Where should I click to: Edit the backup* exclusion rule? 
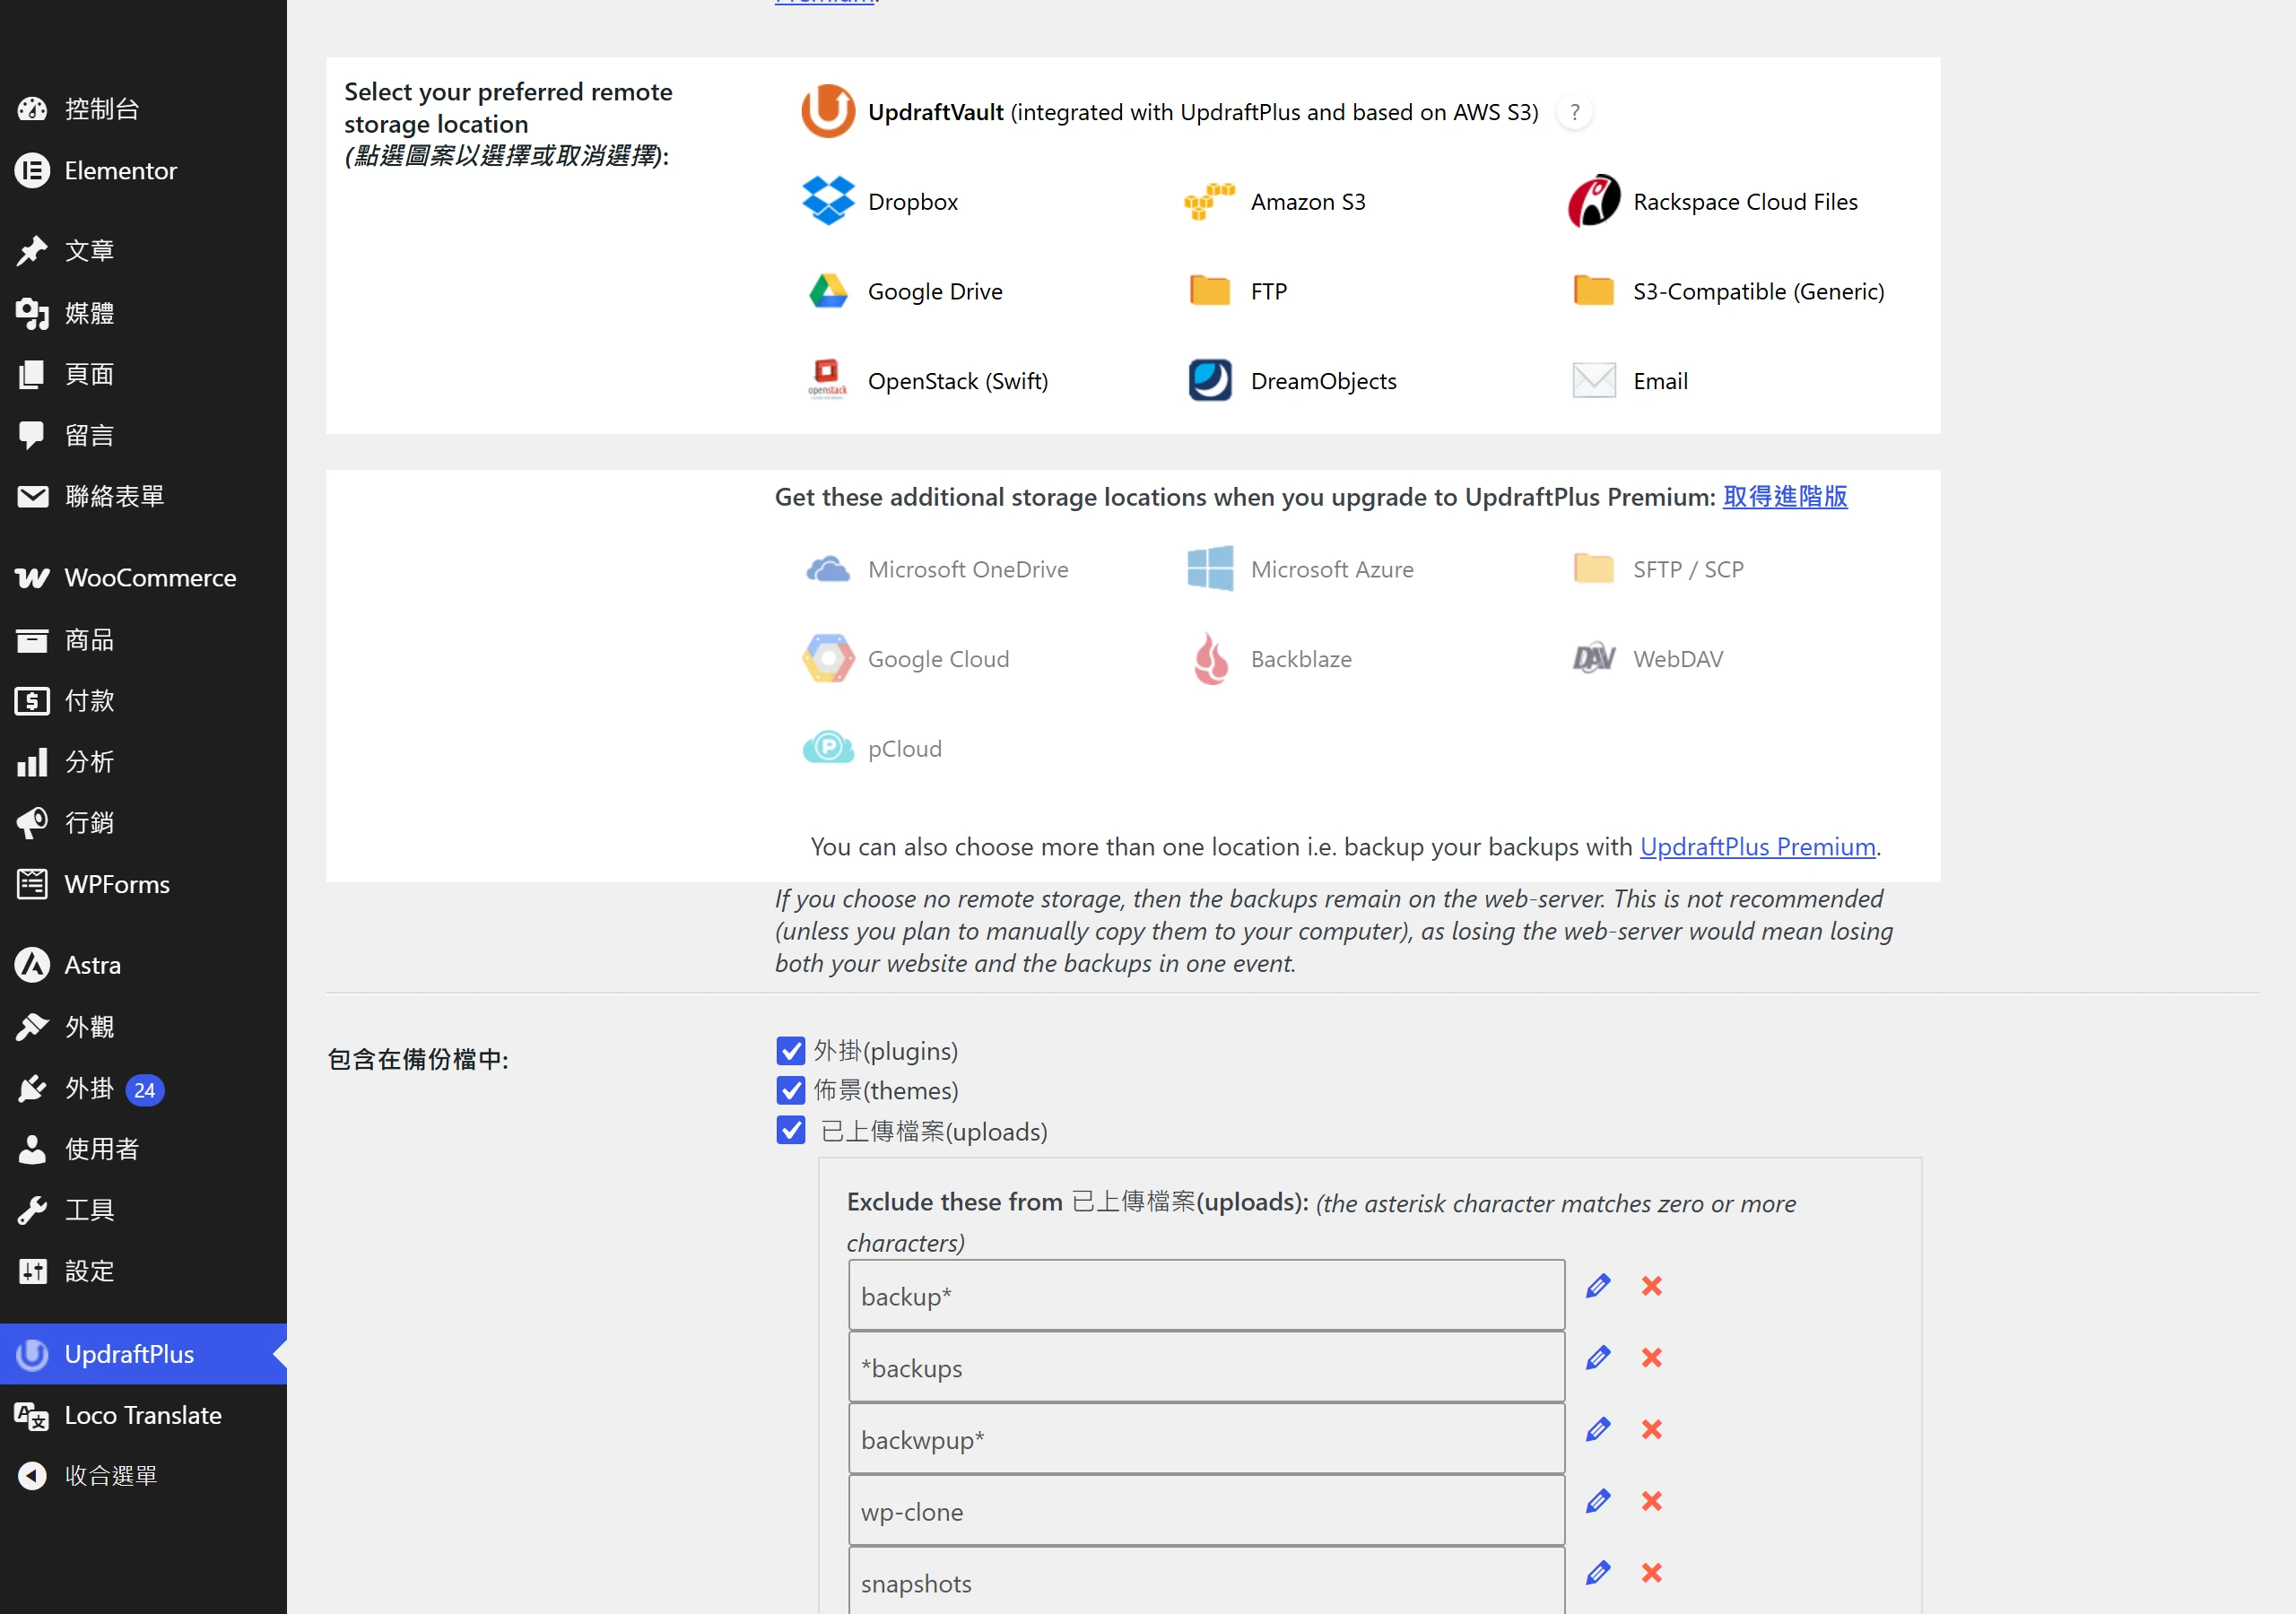1598,1286
